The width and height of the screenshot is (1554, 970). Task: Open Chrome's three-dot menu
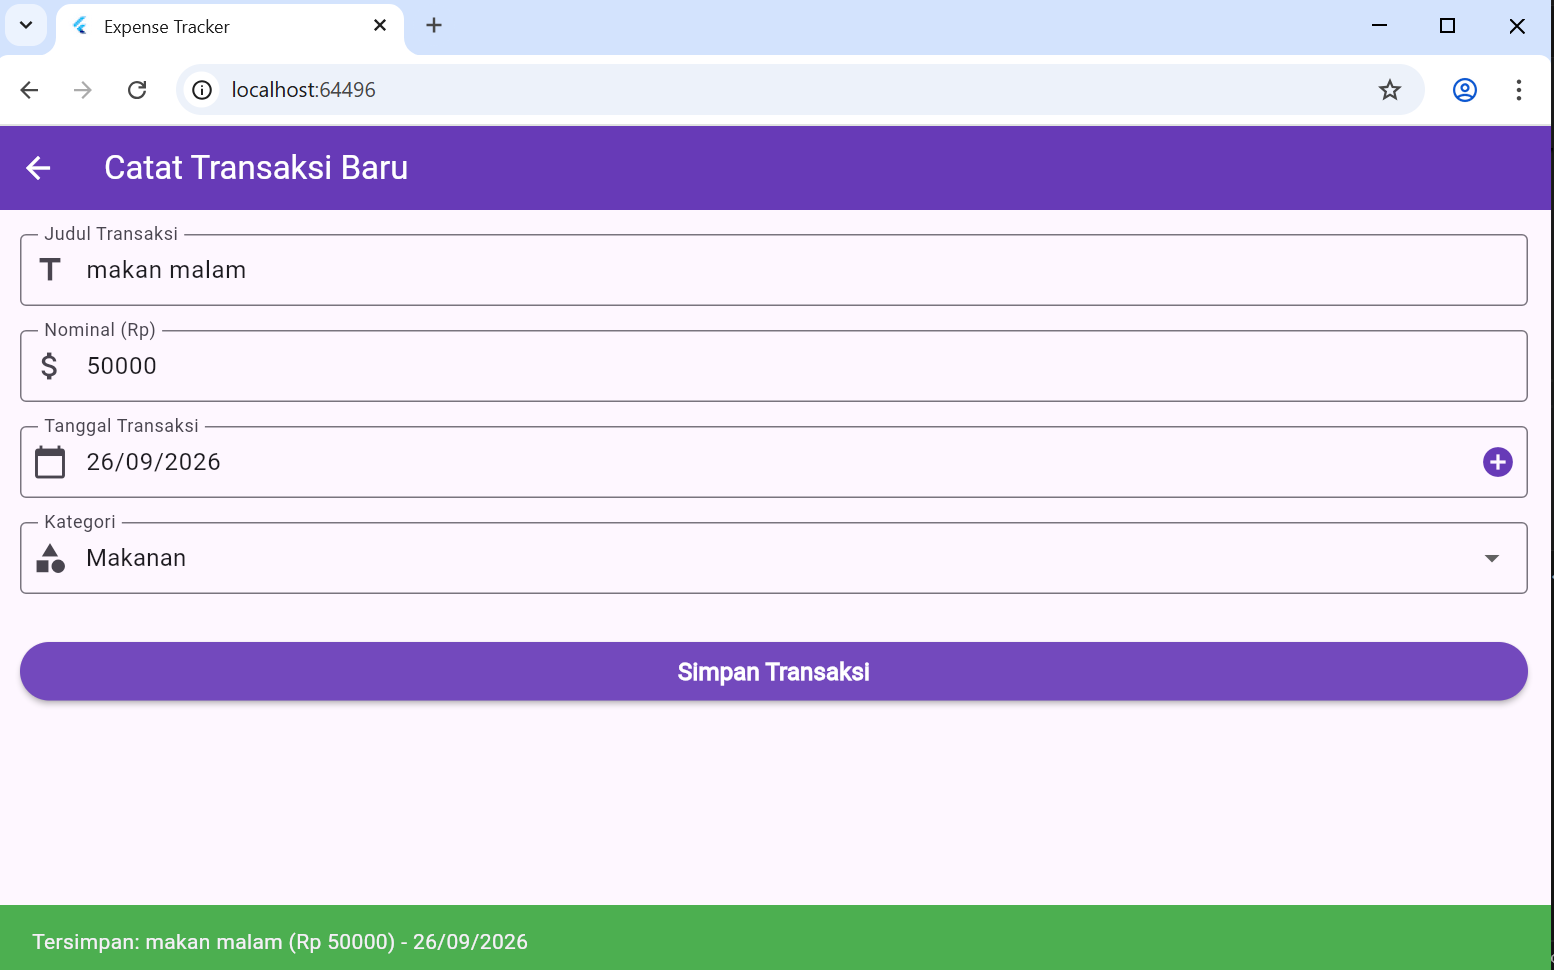click(x=1519, y=90)
